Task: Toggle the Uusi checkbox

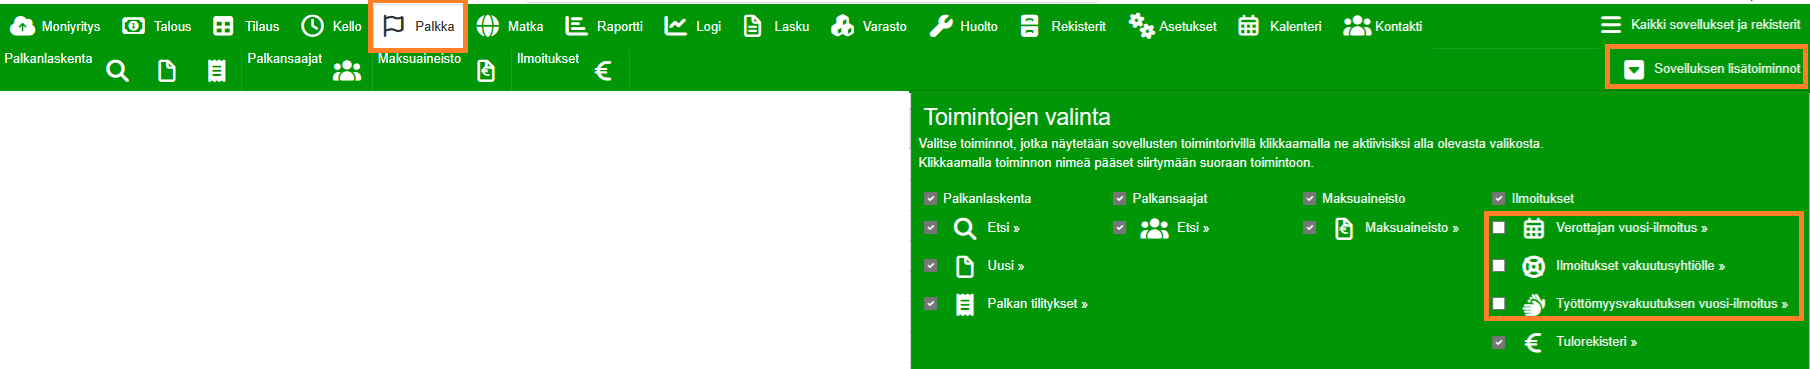Action: [x=931, y=266]
